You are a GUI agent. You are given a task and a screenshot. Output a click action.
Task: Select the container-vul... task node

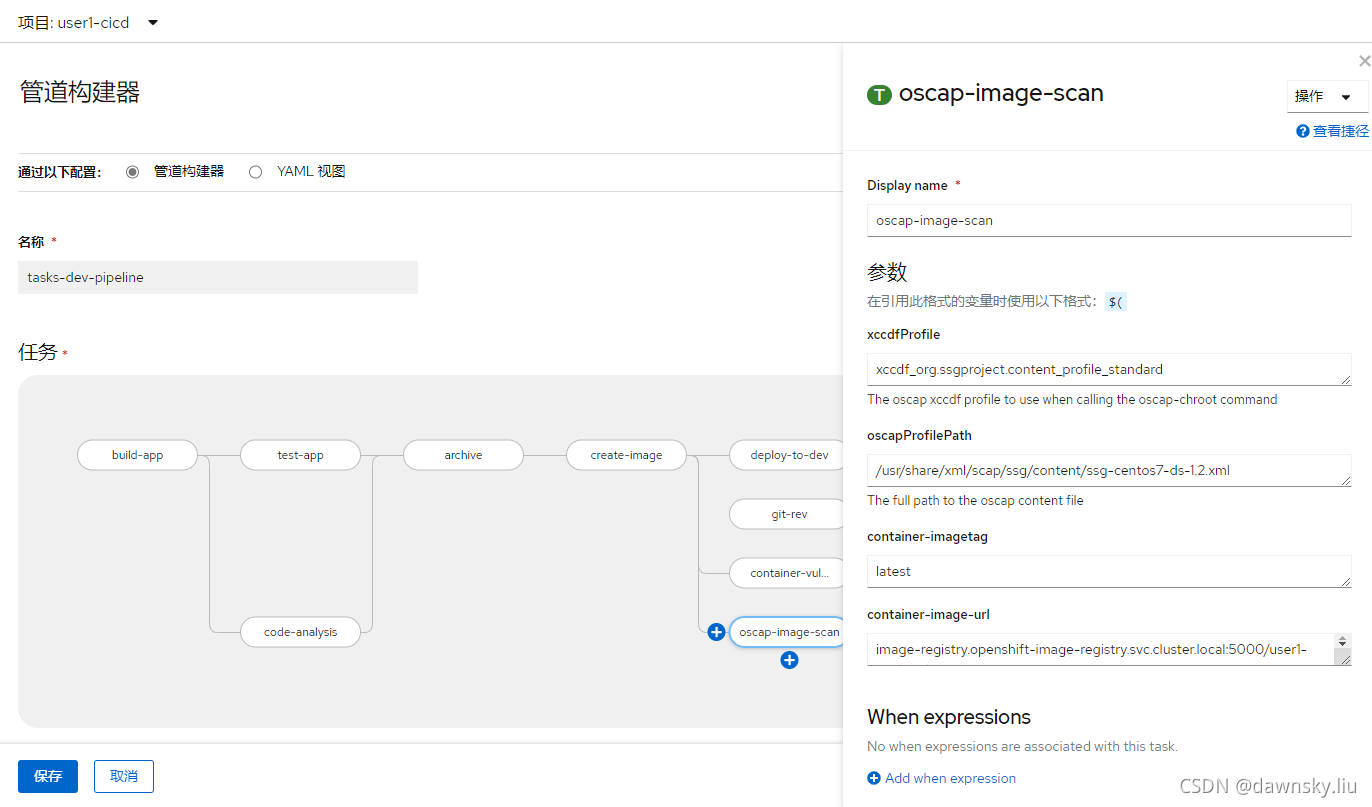click(x=788, y=573)
